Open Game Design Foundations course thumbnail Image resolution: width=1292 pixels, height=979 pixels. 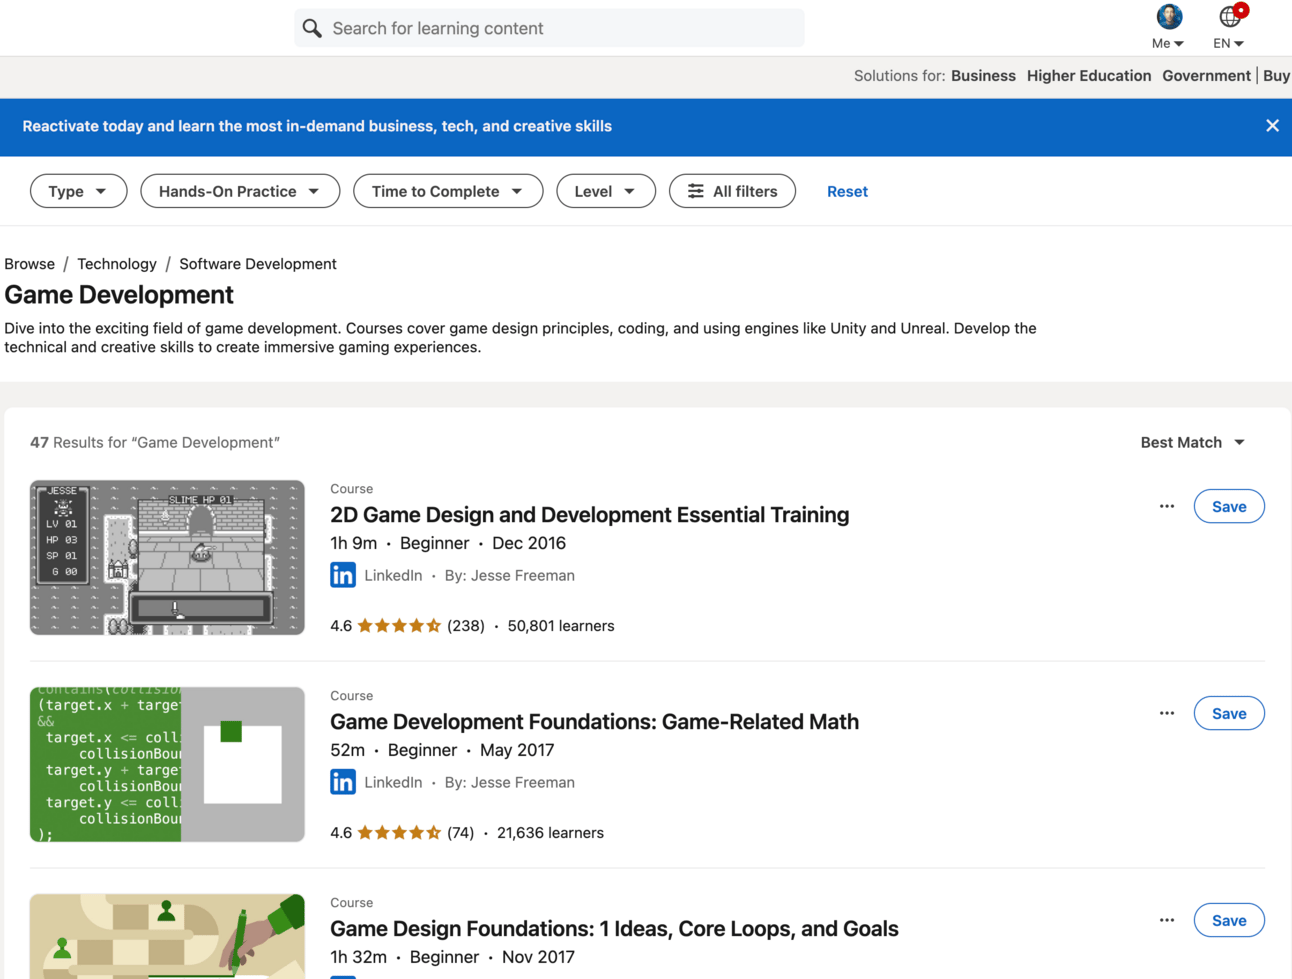click(167, 936)
